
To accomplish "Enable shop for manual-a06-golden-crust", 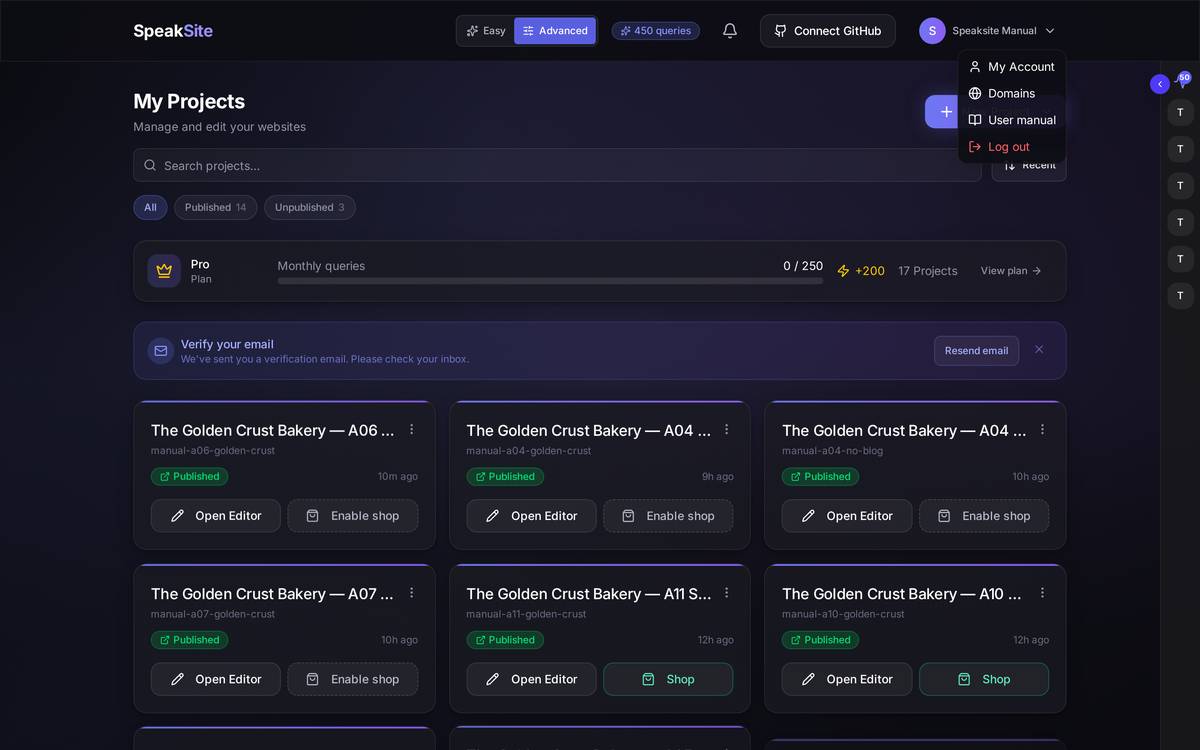I will point(353,516).
